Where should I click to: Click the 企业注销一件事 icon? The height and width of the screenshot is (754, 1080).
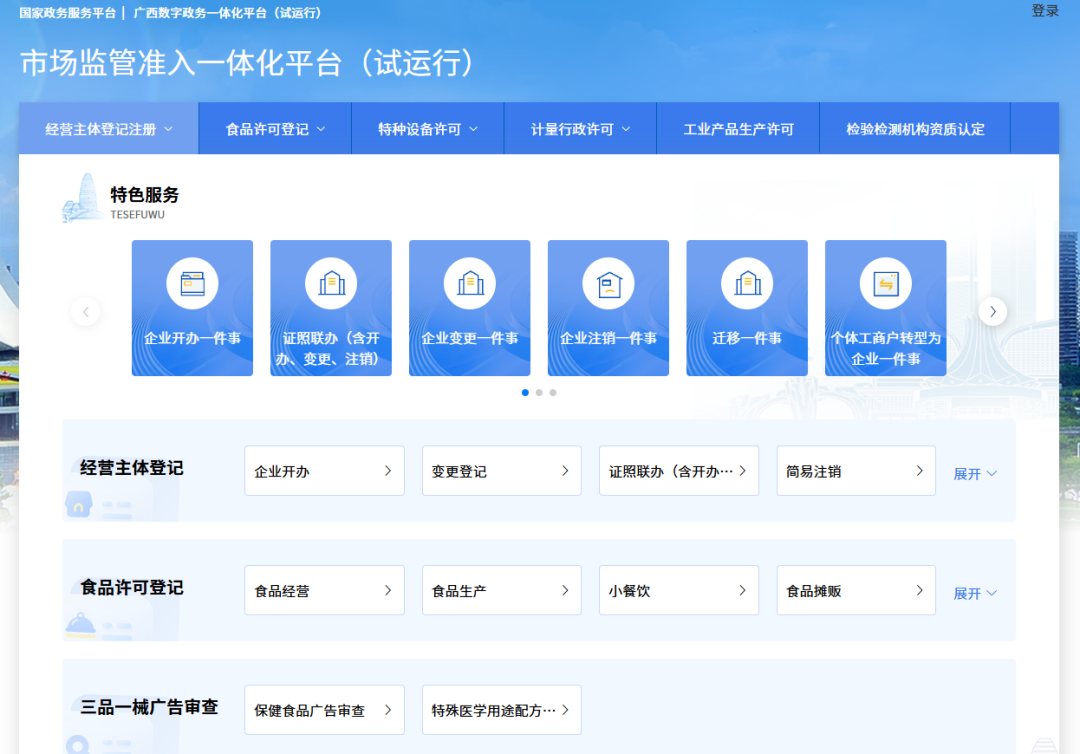[x=608, y=284]
